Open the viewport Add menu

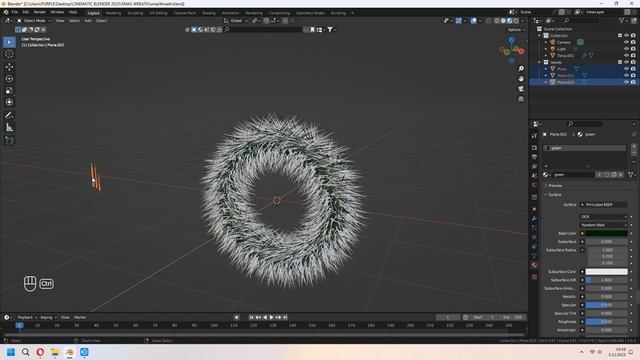pyautogui.click(x=88, y=20)
